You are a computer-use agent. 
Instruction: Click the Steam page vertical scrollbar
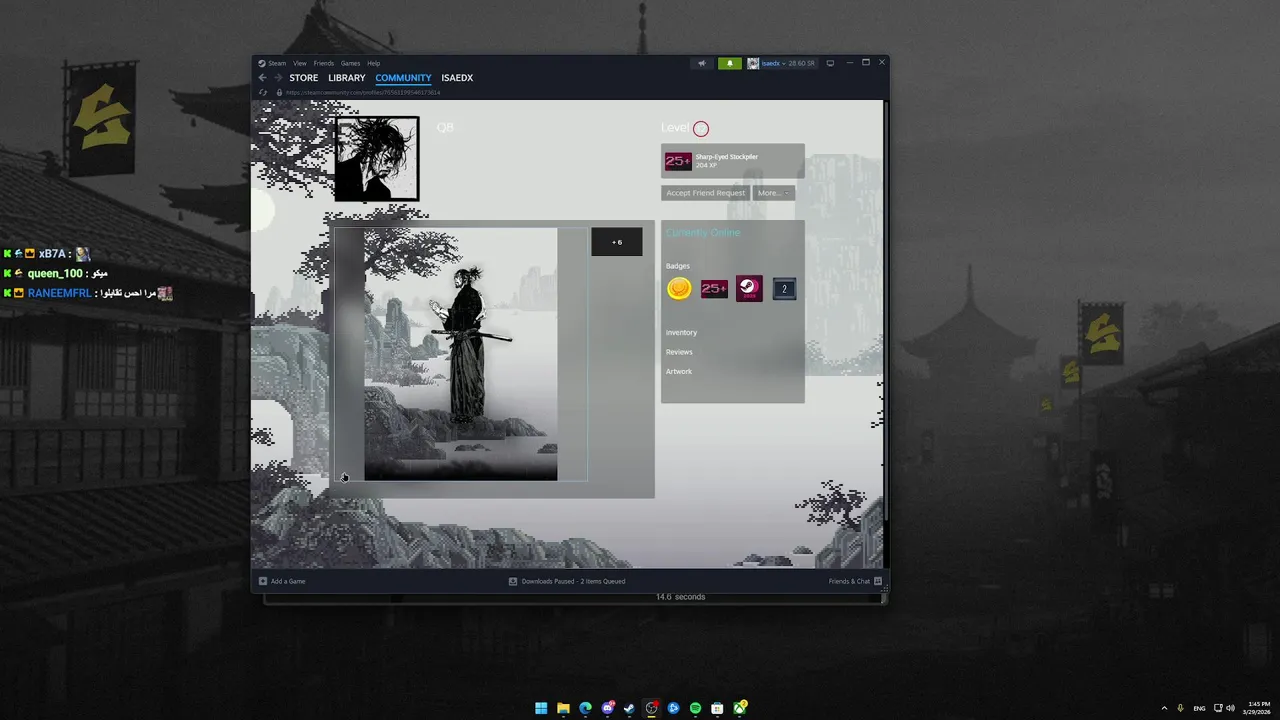coord(884,310)
